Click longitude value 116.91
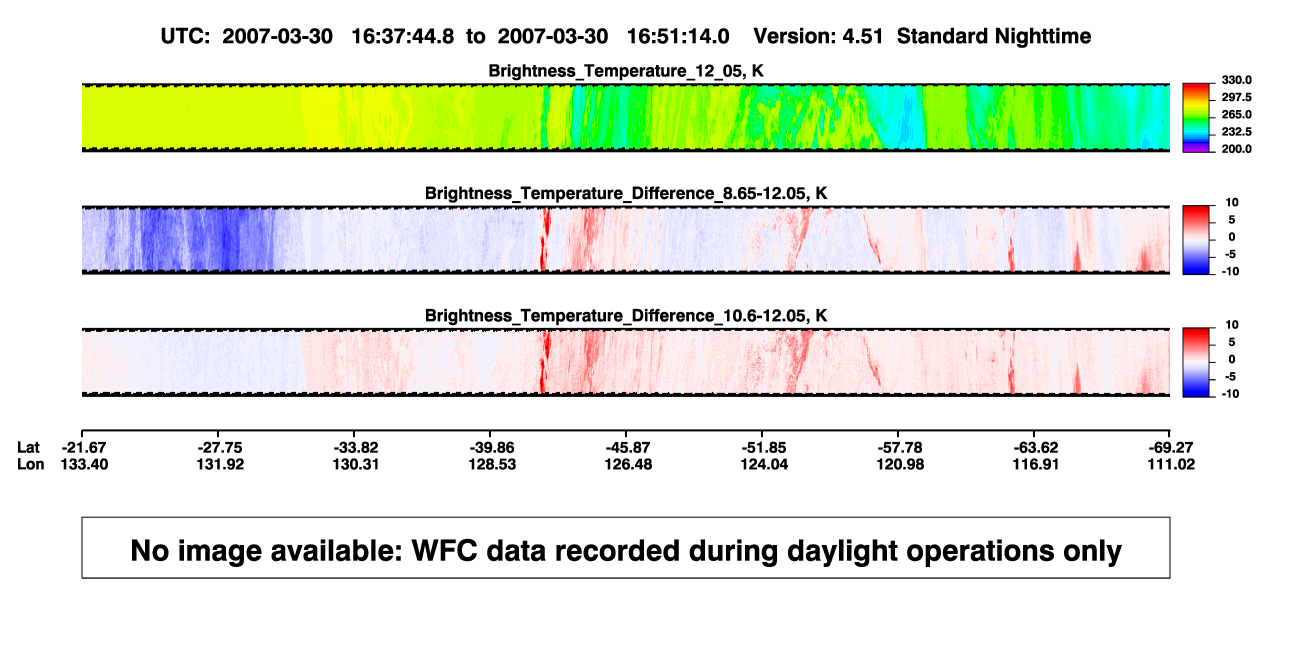 click(1034, 464)
